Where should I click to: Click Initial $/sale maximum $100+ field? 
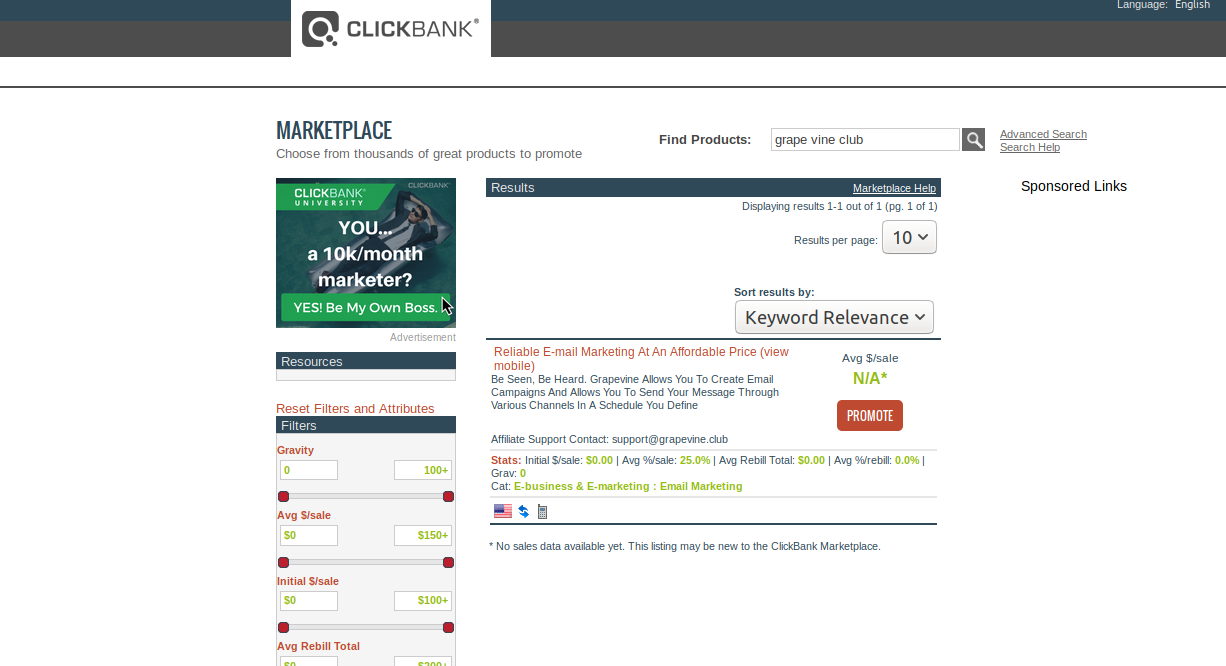click(423, 601)
